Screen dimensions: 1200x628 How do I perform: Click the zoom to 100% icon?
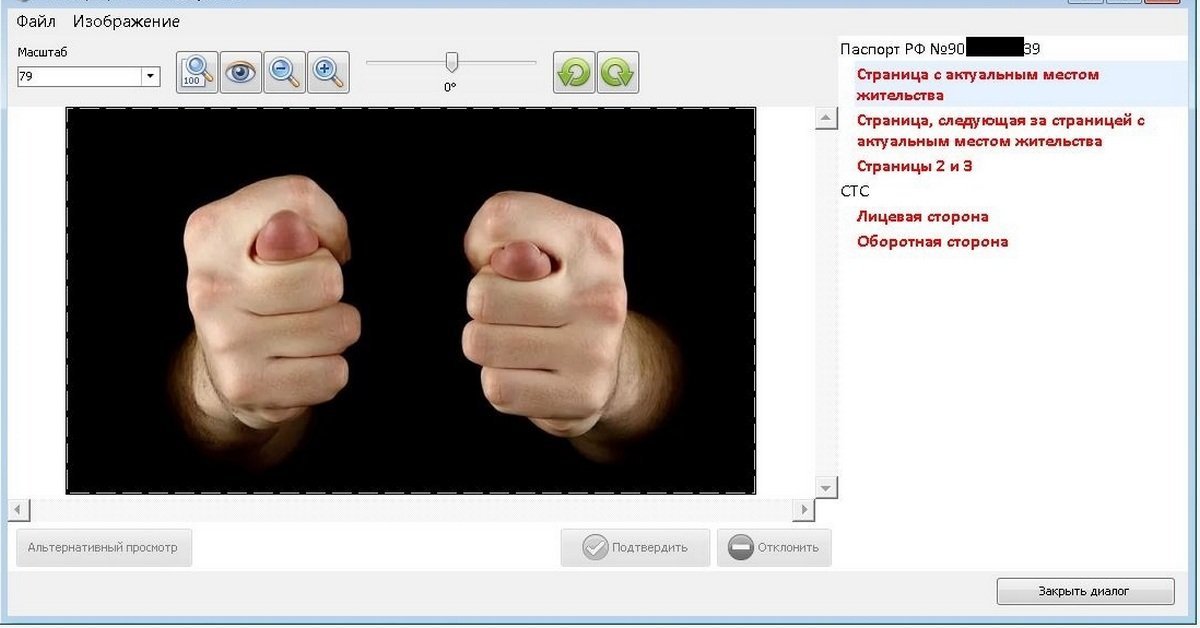coord(197,73)
